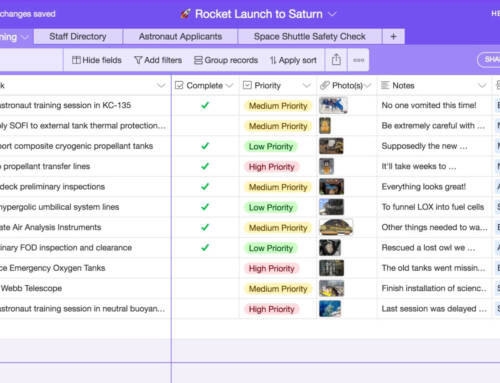
Task: Open the Priority column dropdown arrow
Action: coord(306,86)
